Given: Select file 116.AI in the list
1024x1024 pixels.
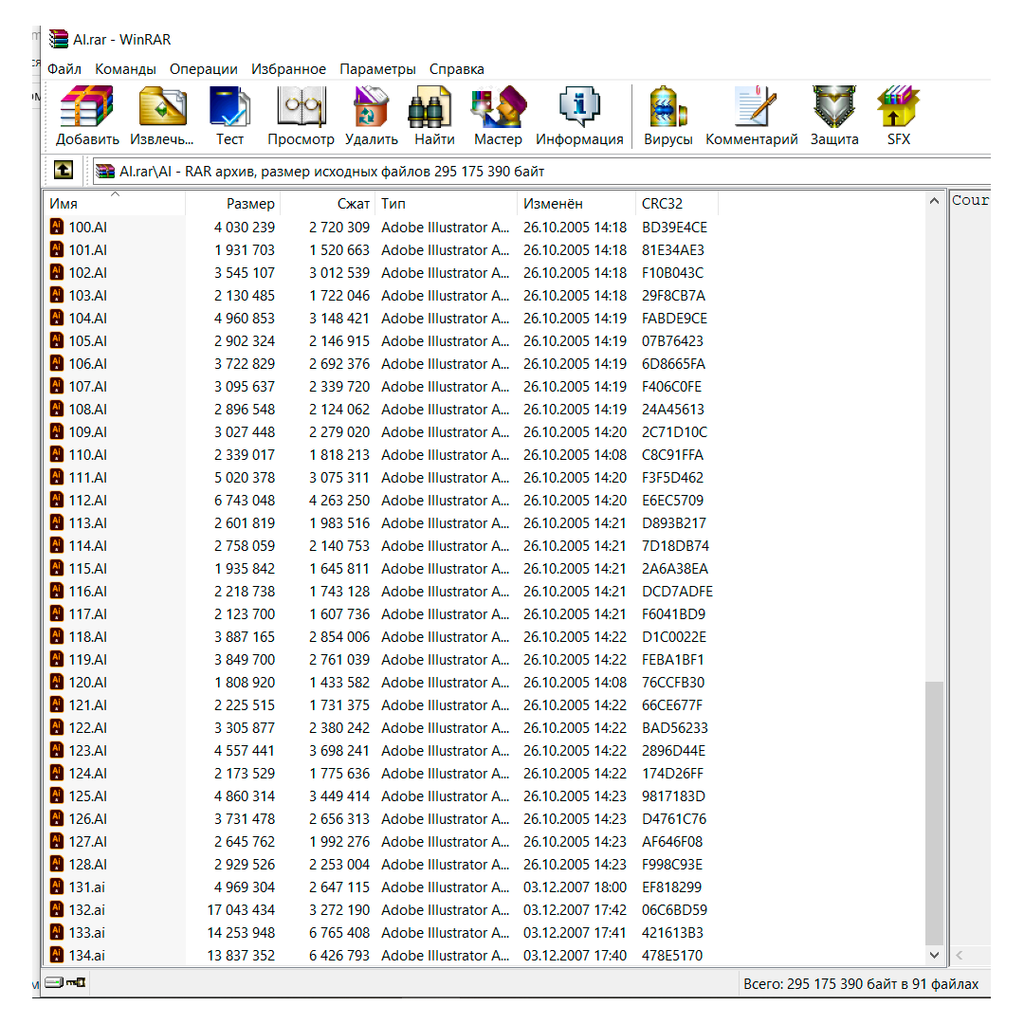Looking at the screenshot, I should [x=88, y=591].
